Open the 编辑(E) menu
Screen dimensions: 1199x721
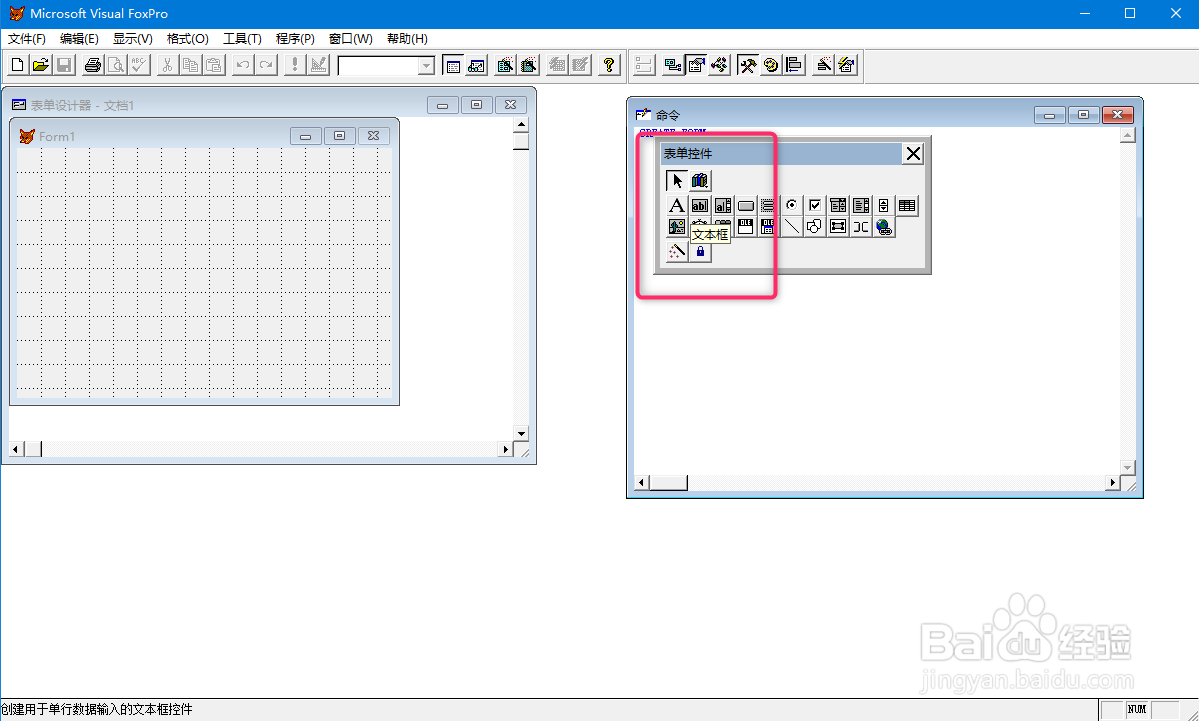pos(79,38)
